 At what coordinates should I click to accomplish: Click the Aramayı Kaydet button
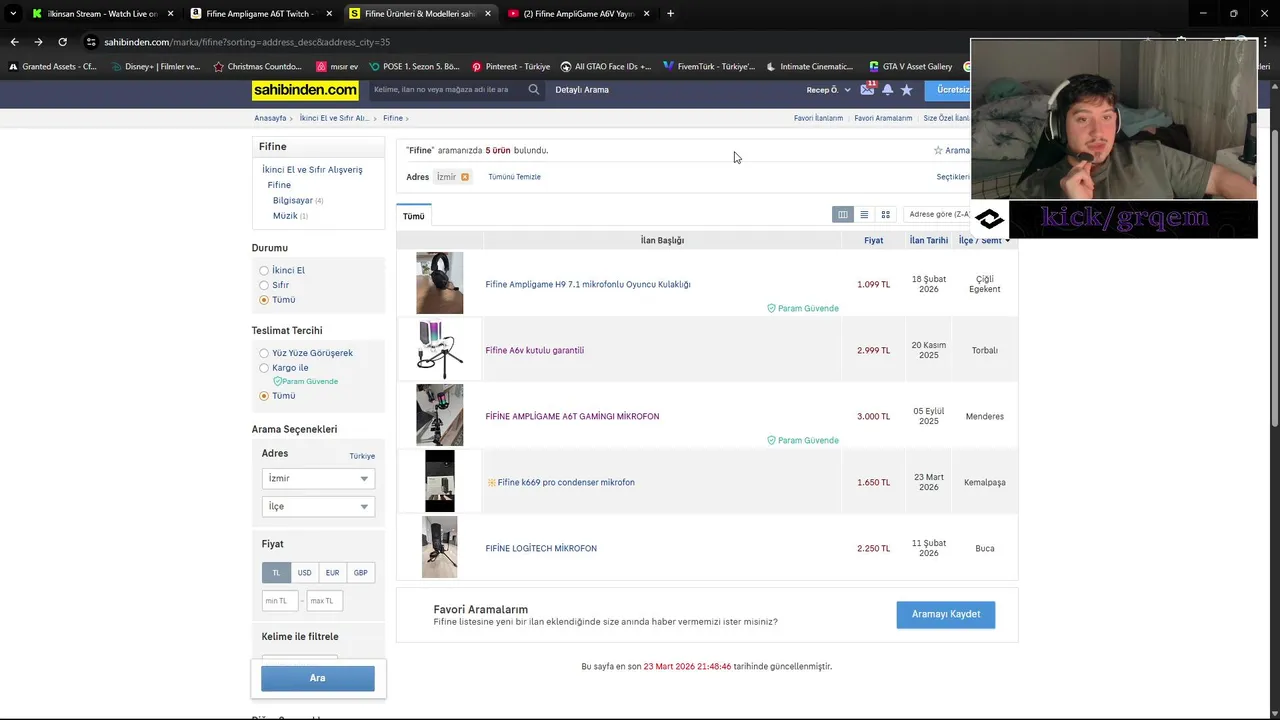(946, 614)
